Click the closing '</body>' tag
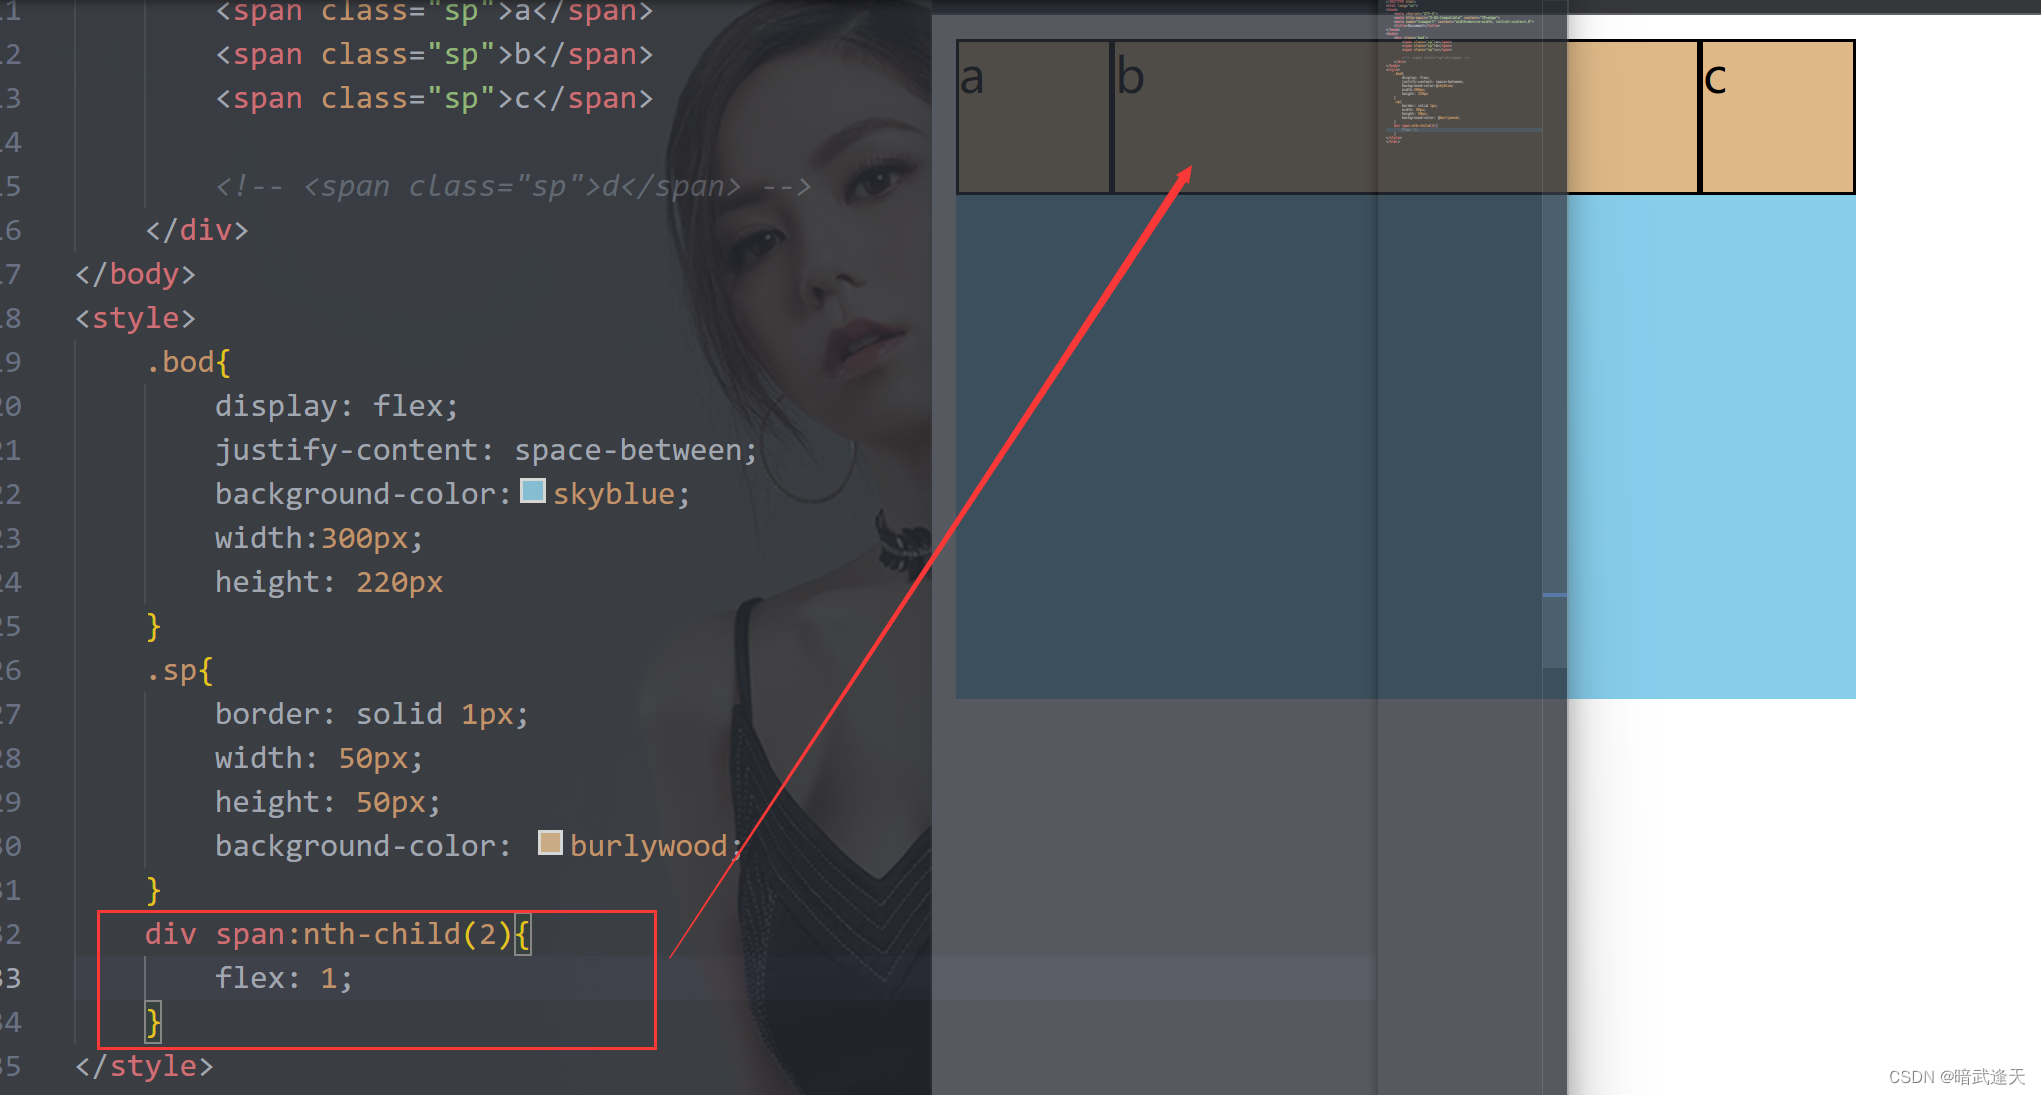This screenshot has width=2041, height=1095. tap(135, 274)
